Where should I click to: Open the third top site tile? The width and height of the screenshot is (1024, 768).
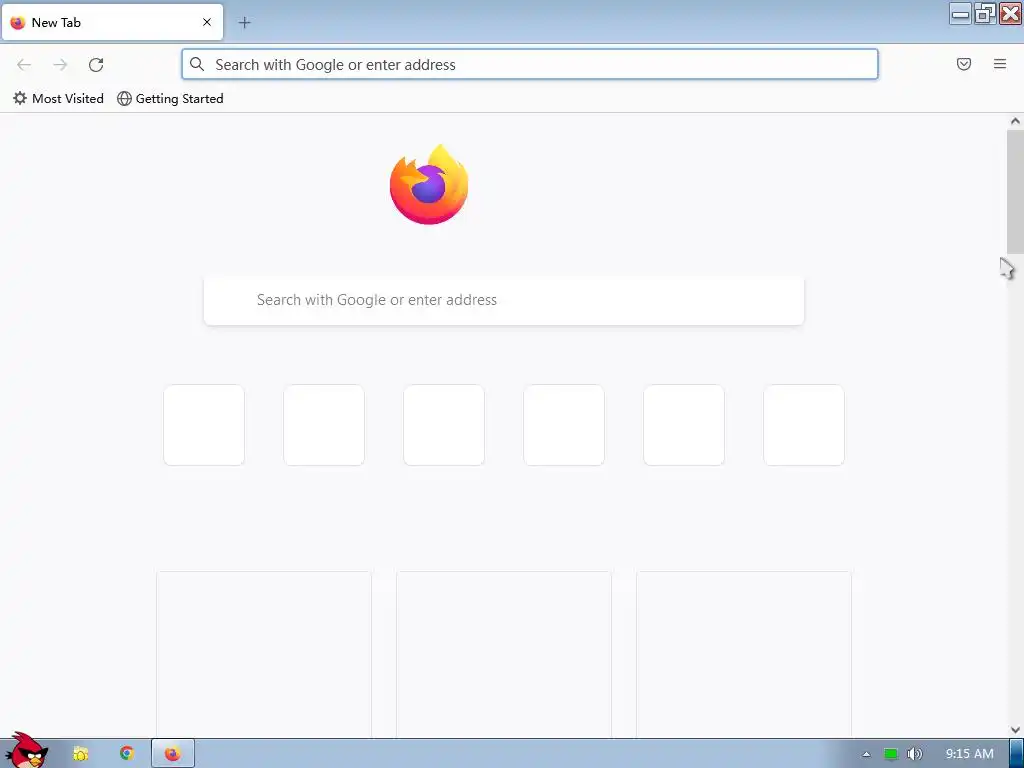coord(444,425)
